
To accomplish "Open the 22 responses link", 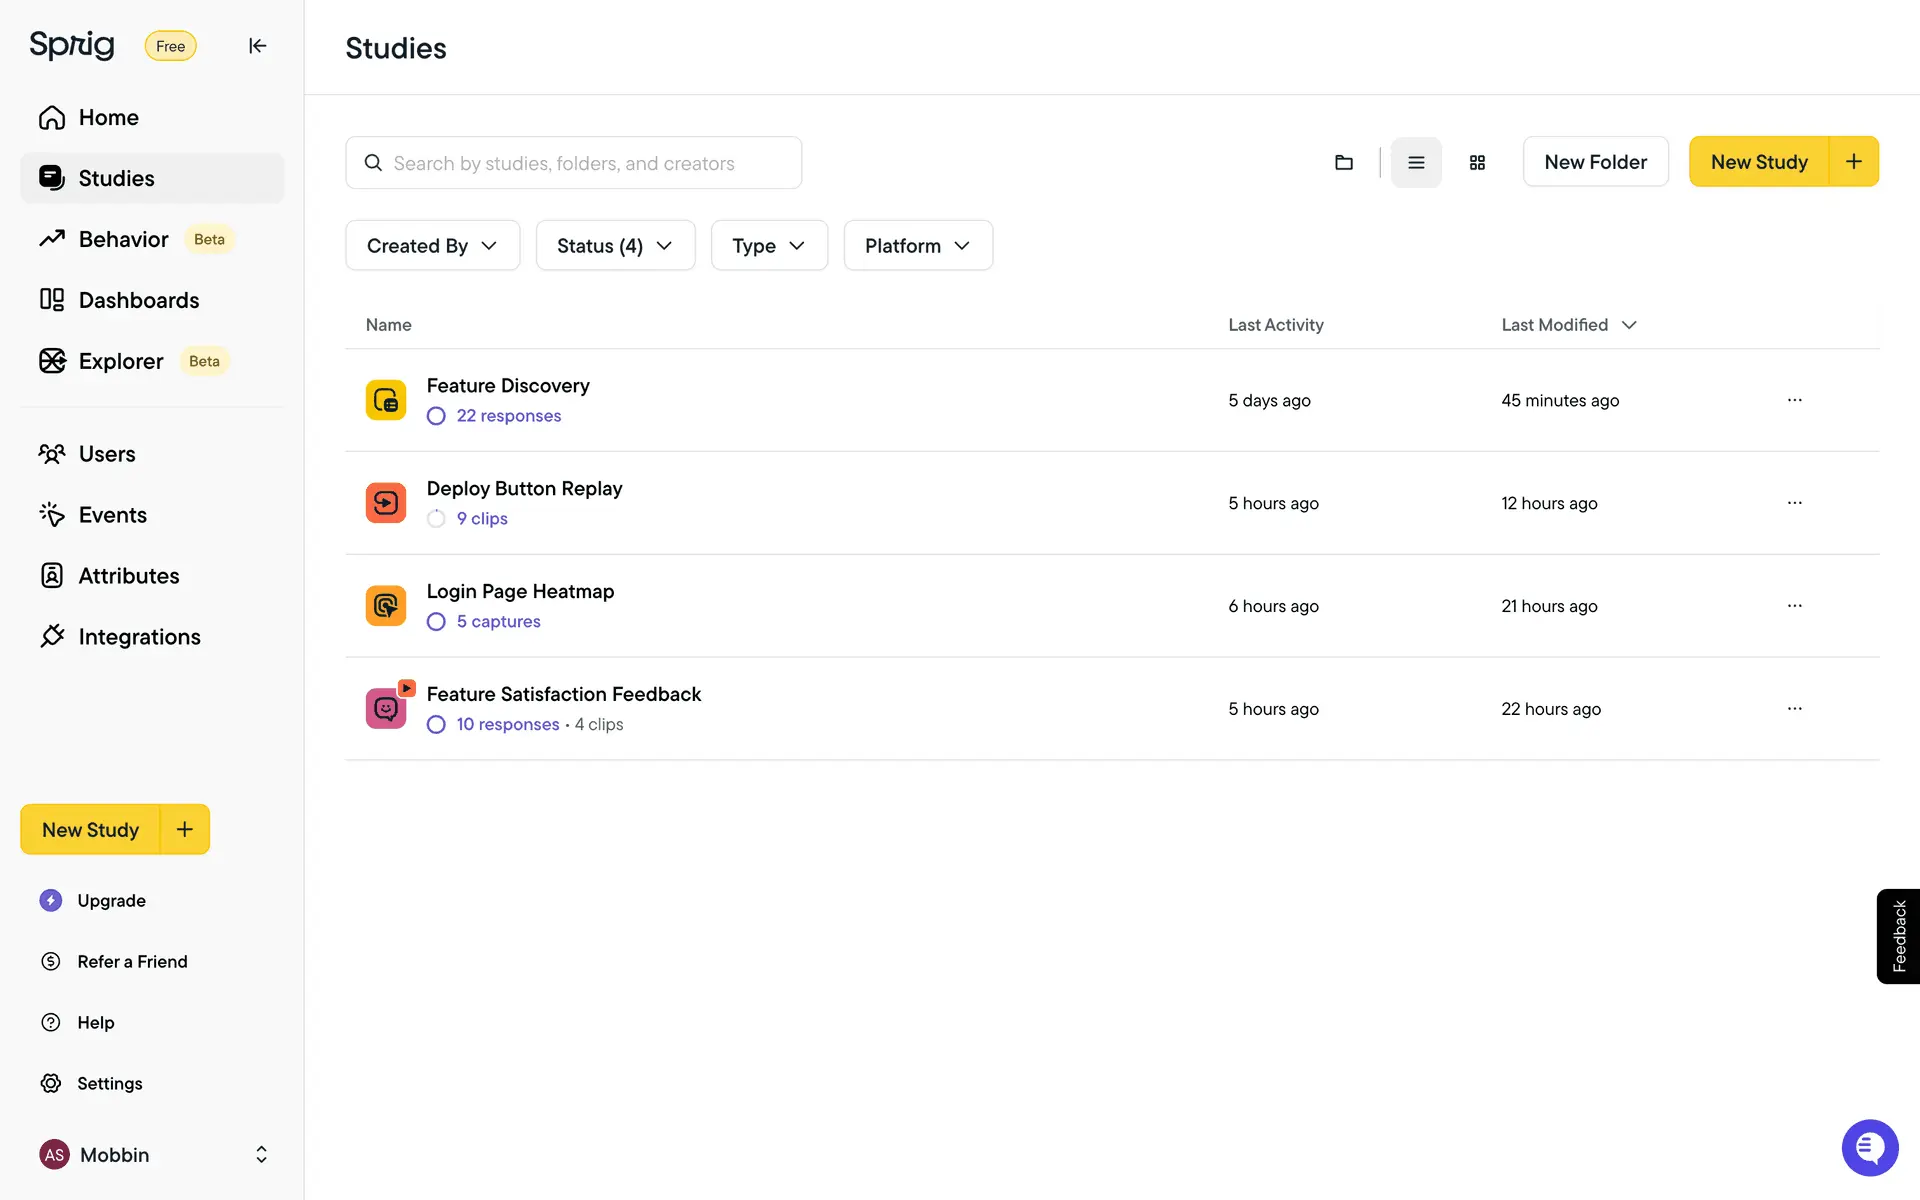I will pos(508,416).
